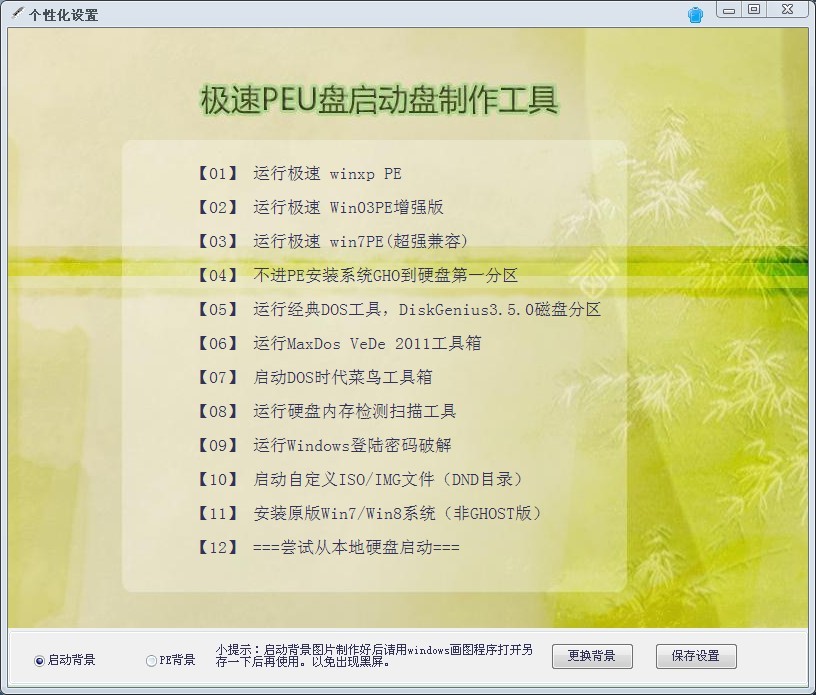Click the blue shirt skin icon
816x695 pixels.
[x=695, y=15]
